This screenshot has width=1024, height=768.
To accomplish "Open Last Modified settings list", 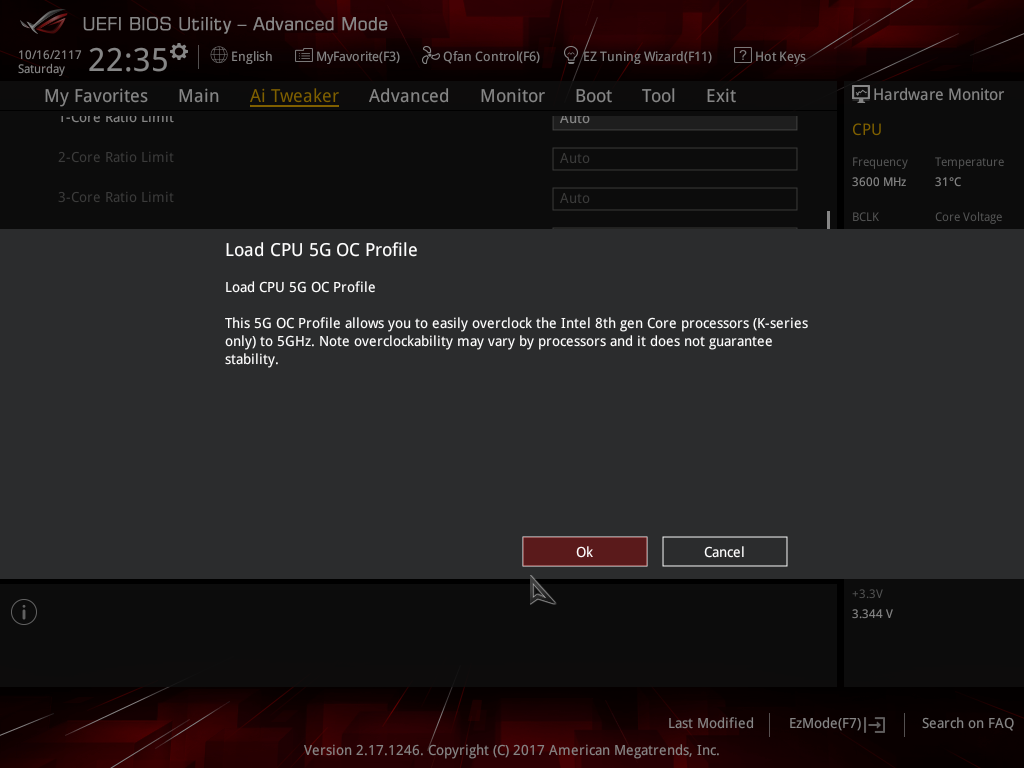I will click(x=711, y=723).
